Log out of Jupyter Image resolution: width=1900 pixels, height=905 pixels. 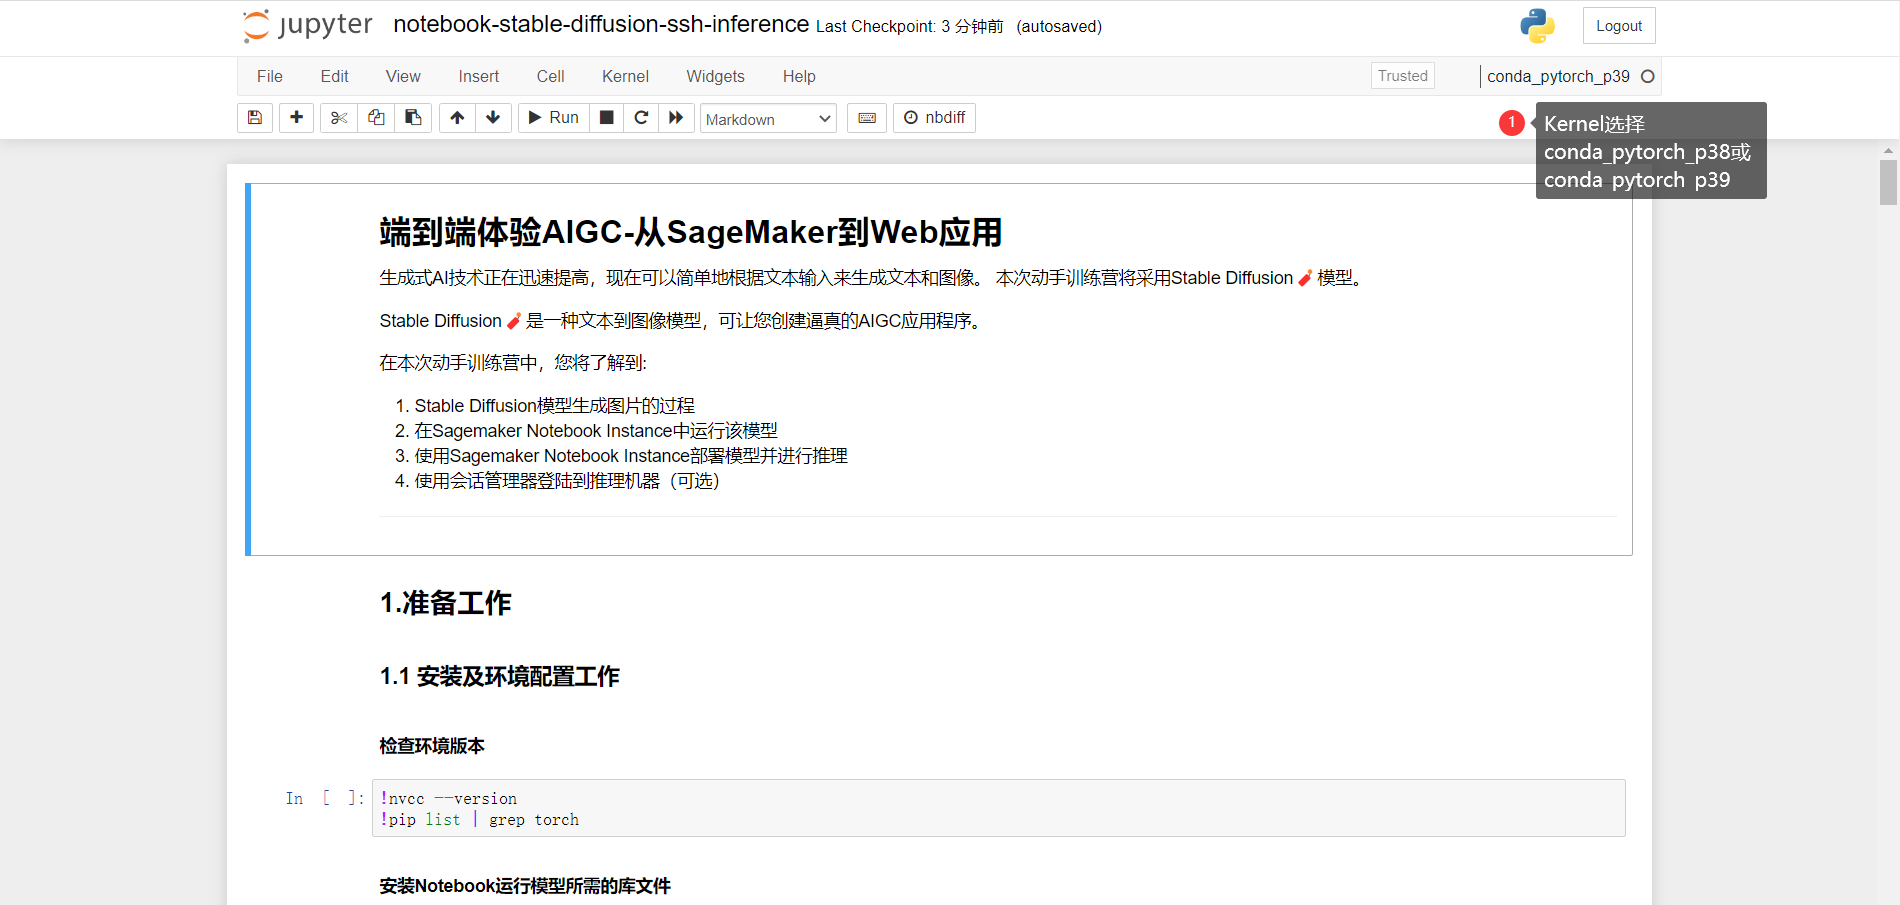tap(1617, 25)
